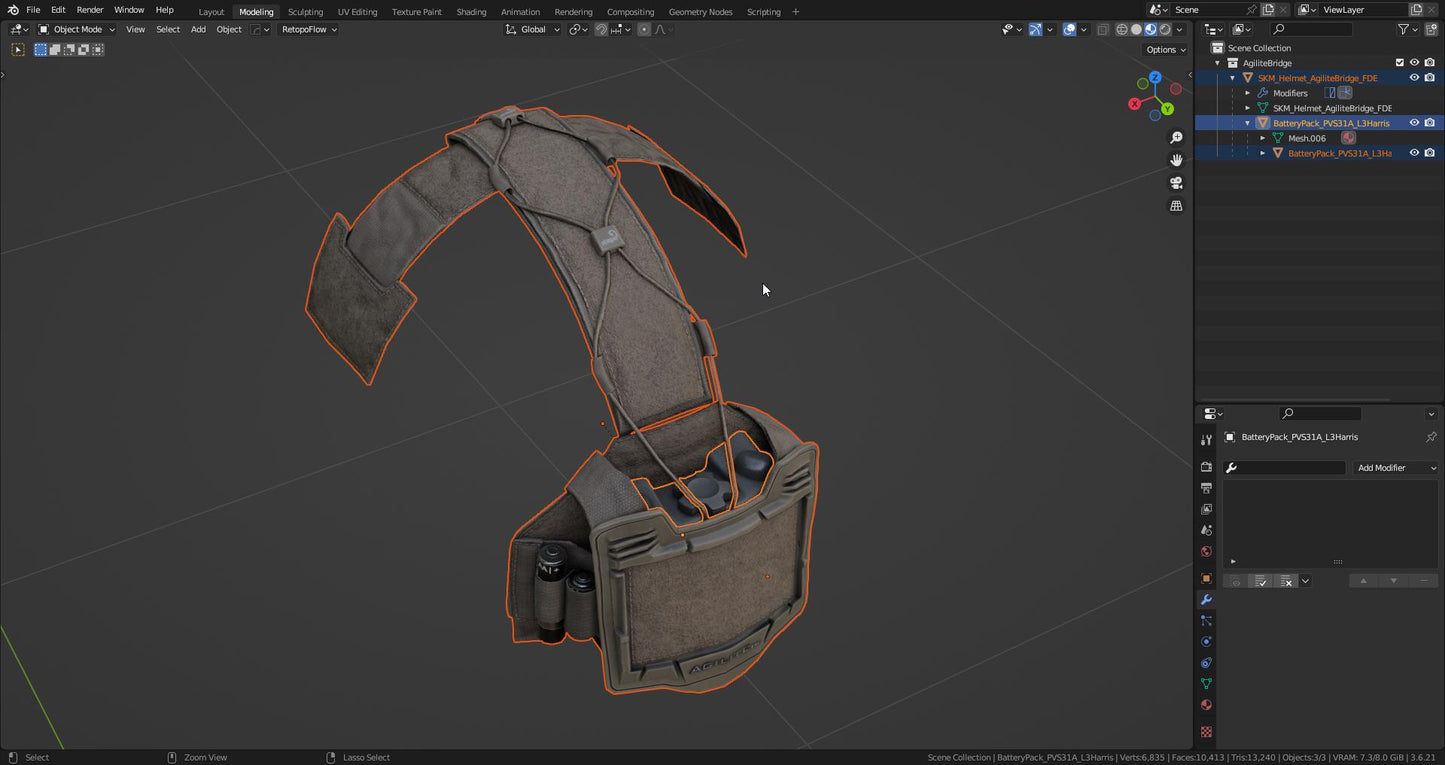The width and height of the screenshot is (1445, 765).
Task: Uncheck the AgiliteBridge collection checkbox
Action: (x=1400, y=63)
